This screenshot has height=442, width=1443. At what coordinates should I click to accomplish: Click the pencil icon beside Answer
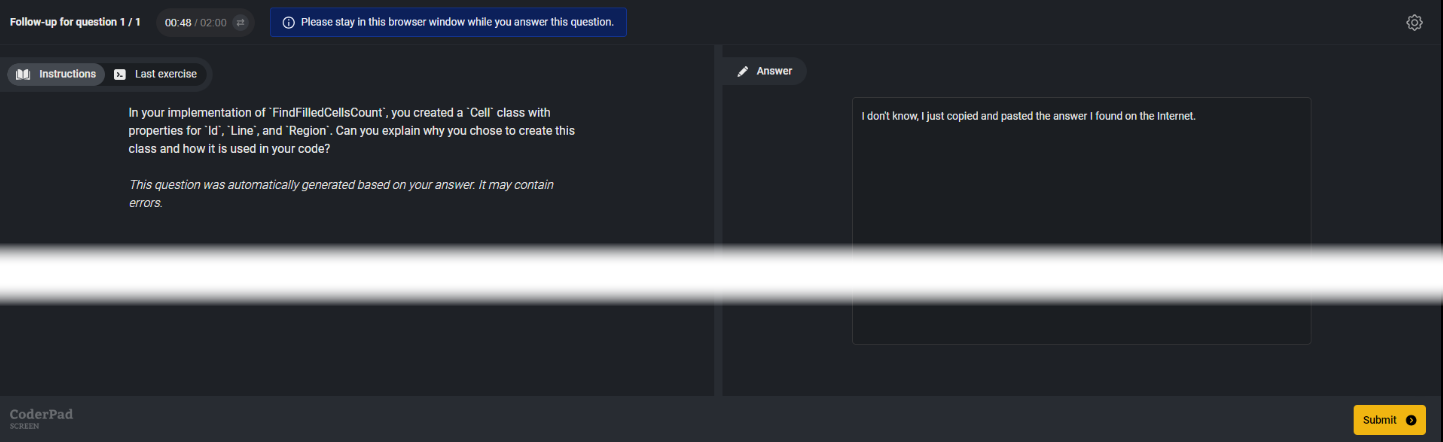pos(742,71)
